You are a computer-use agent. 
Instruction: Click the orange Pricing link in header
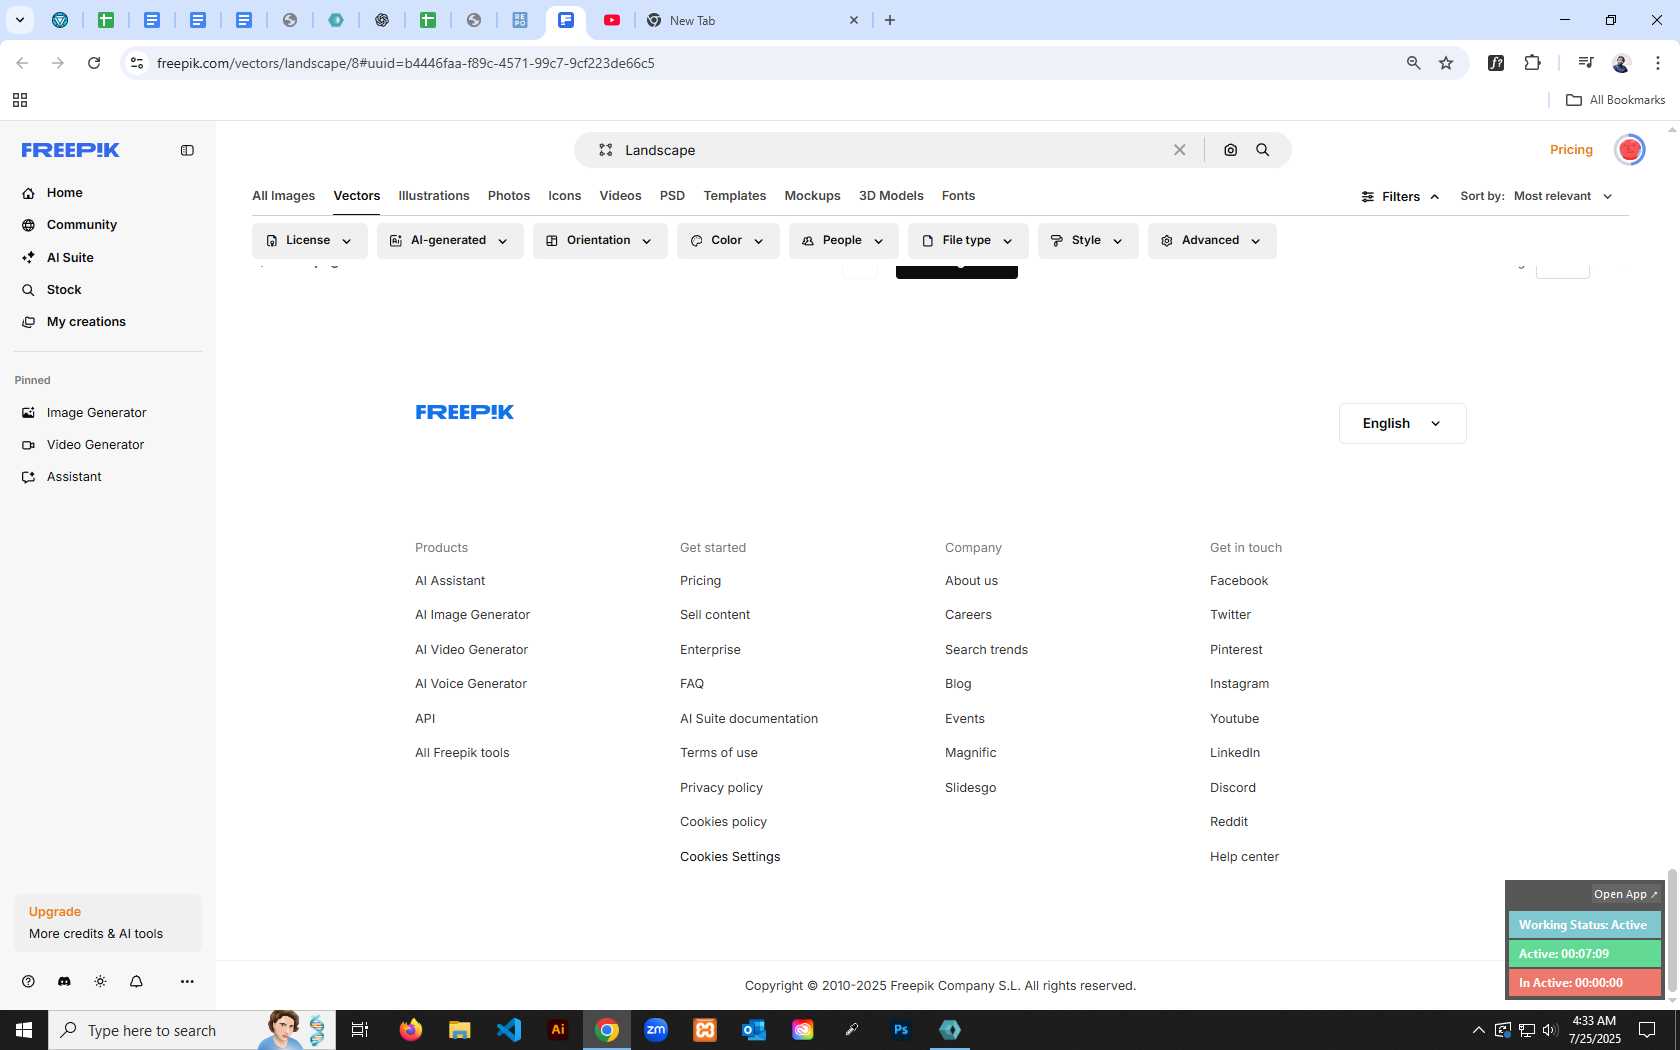tap(1571, 150)
